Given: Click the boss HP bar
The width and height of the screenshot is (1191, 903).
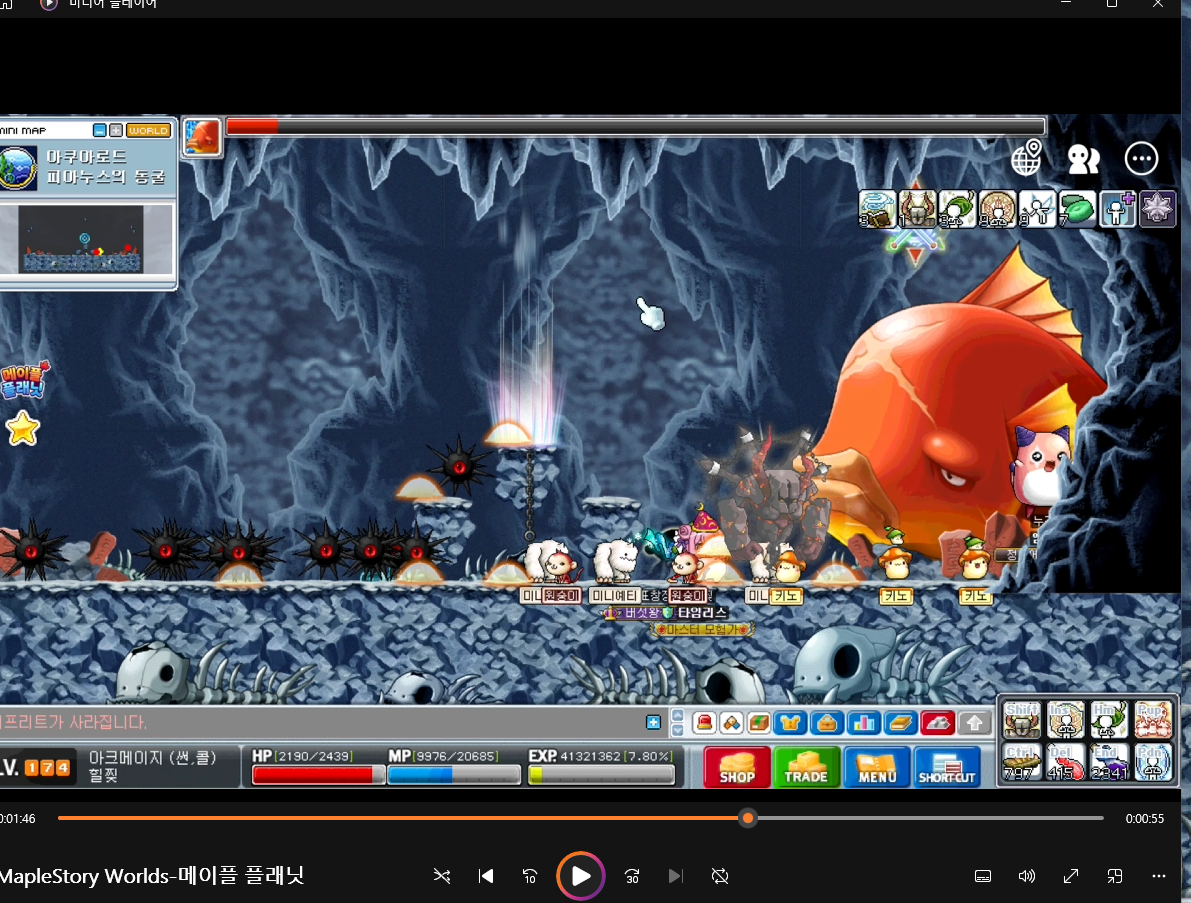Looking at the screenshot, I should coord(636,126).
